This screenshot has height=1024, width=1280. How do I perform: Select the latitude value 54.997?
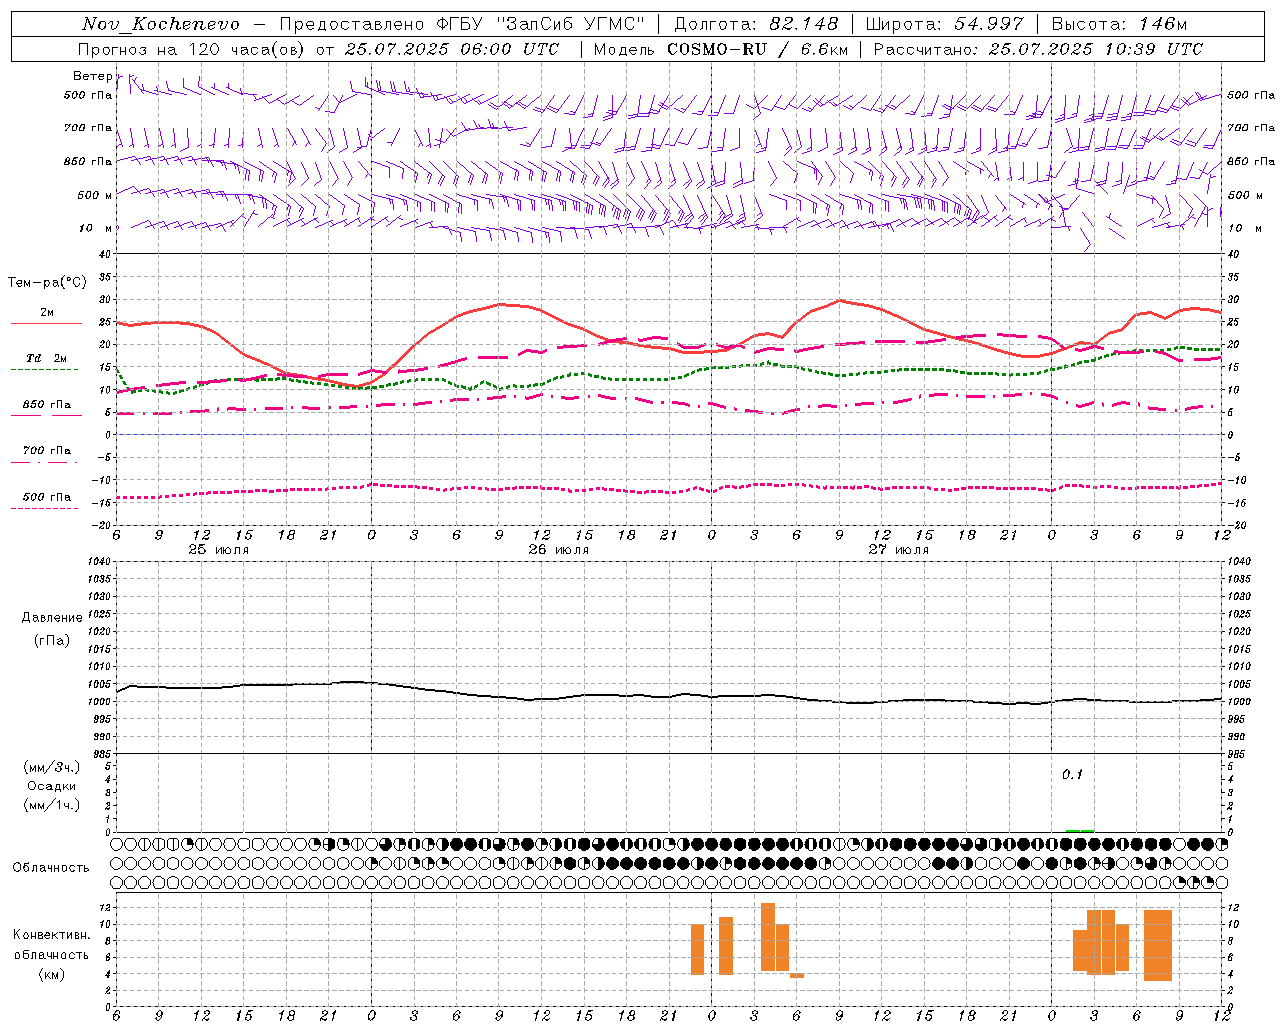click(989, 24)
